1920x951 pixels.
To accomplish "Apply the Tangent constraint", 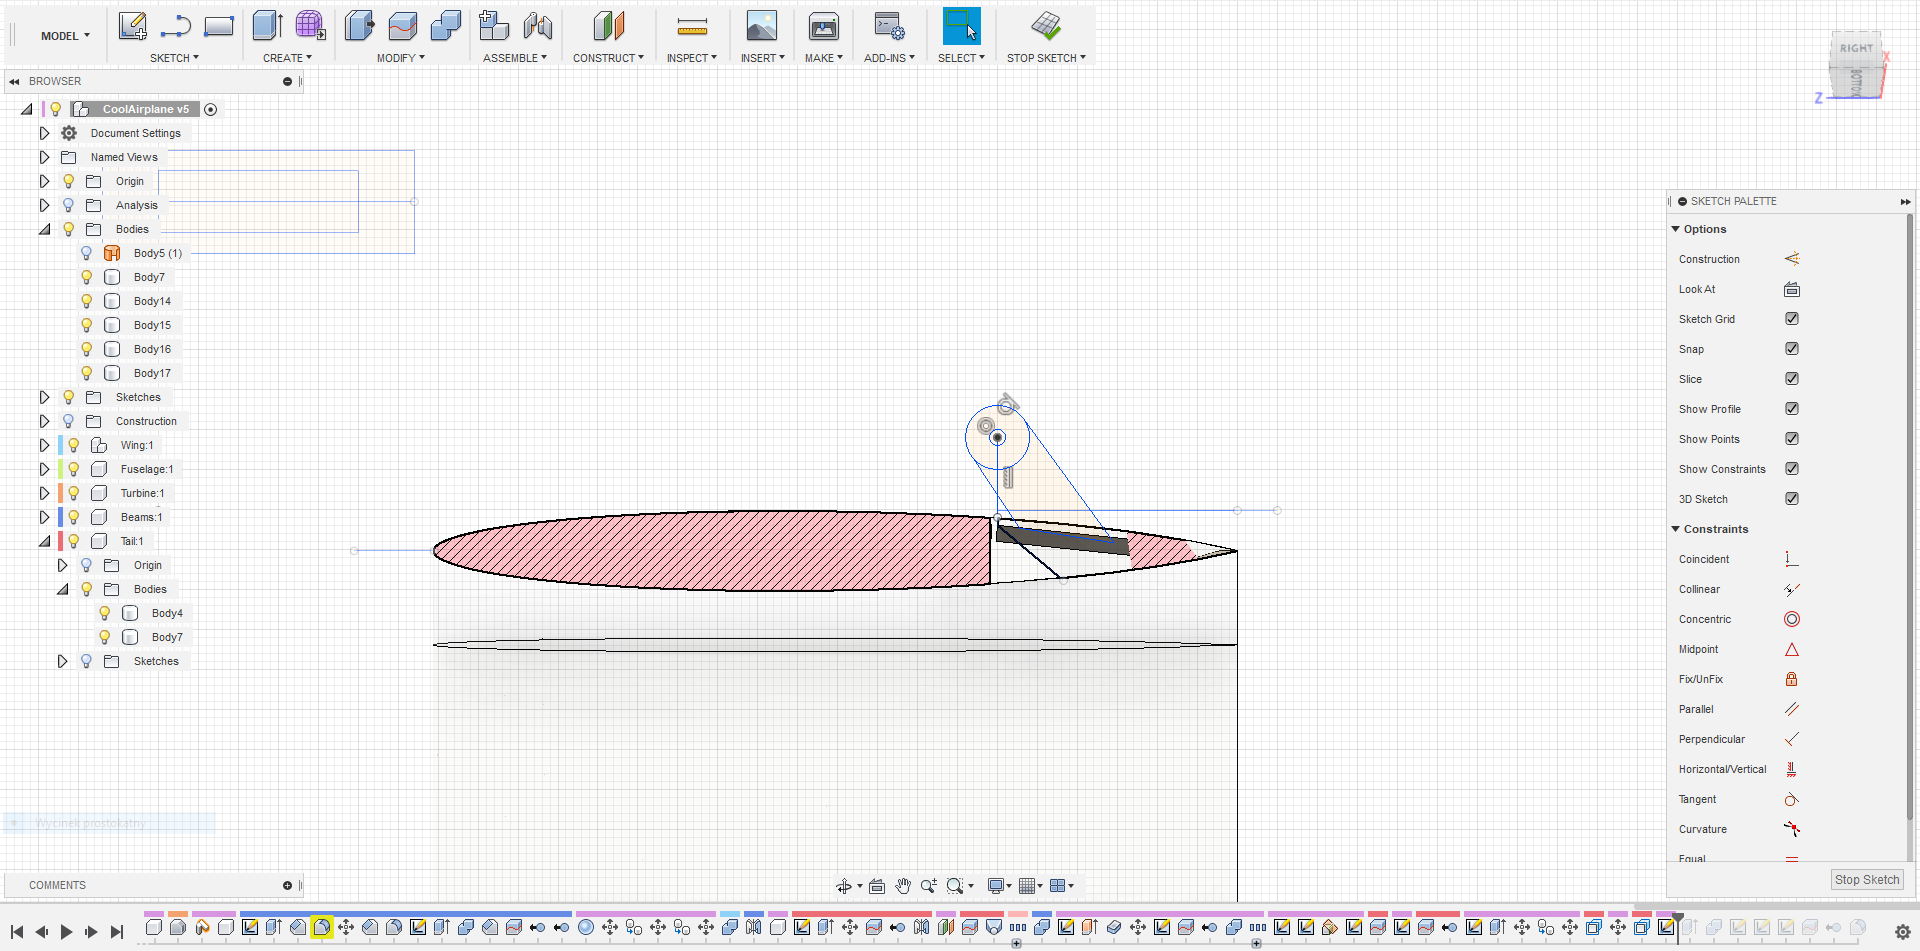I will [x=1792, y=799].
